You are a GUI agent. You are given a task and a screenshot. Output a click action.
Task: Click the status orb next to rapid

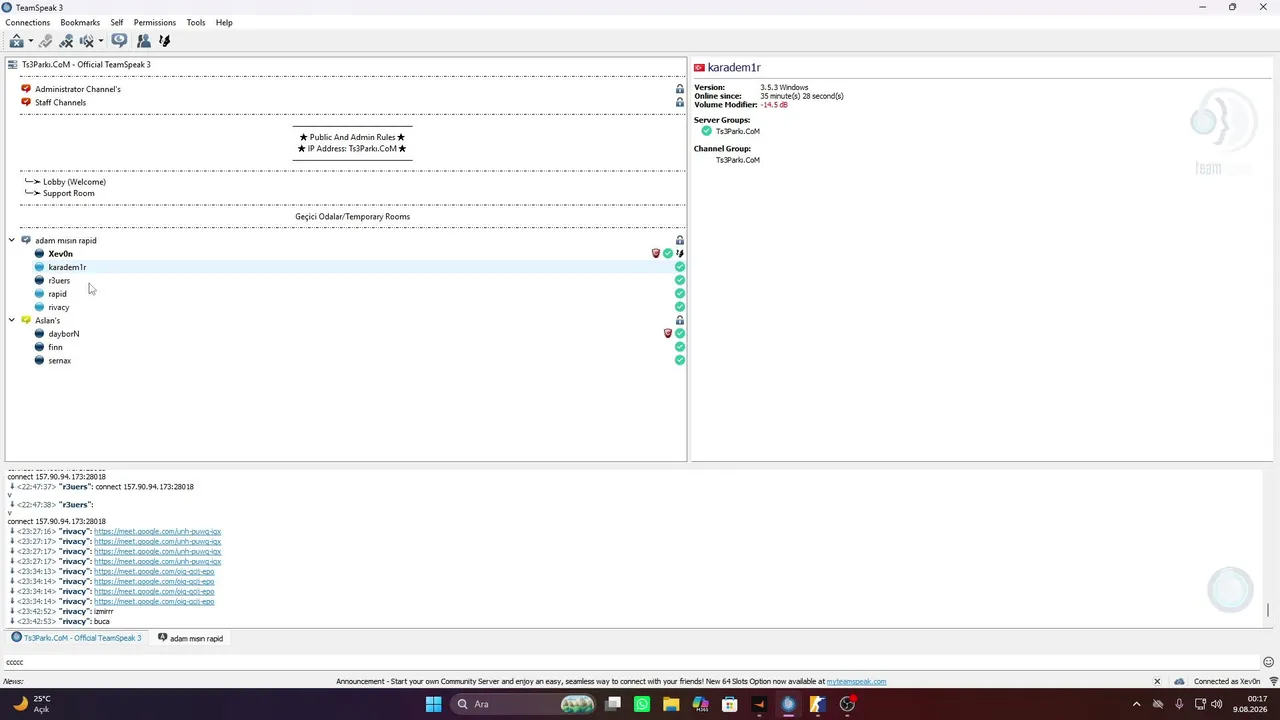(39, 294)
